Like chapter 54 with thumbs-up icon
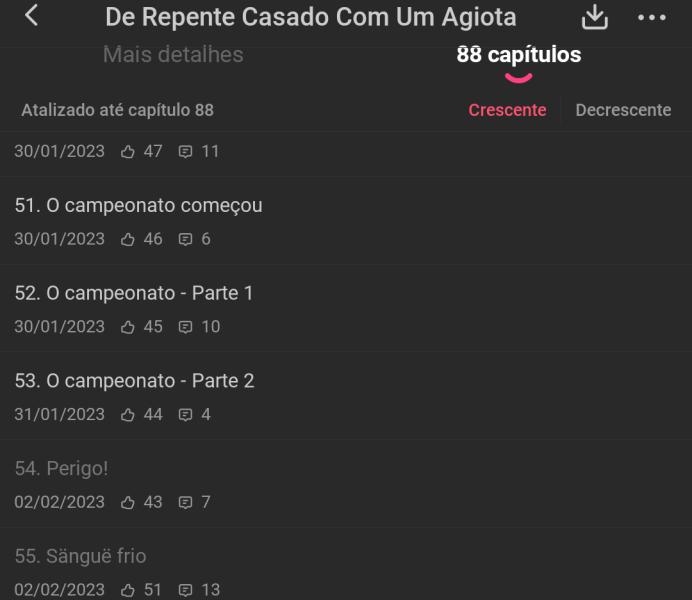 tap(127, 502)
